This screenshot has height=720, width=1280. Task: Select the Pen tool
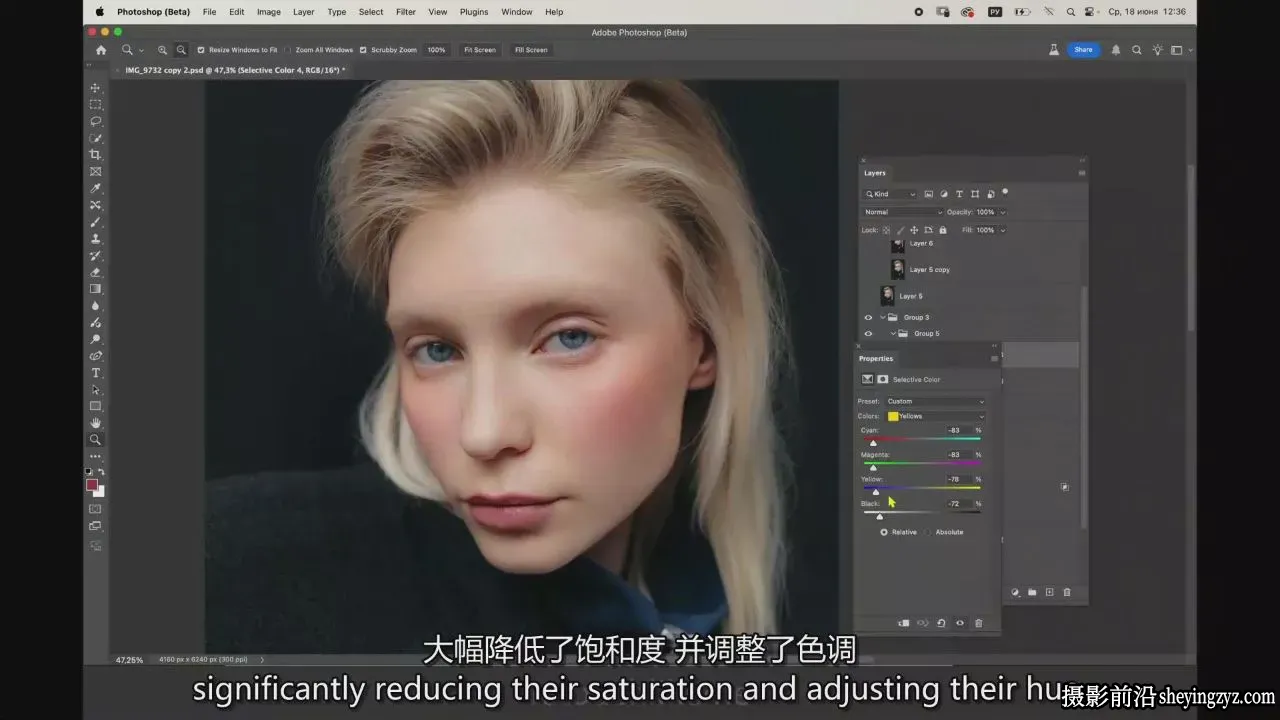point(96,356)
